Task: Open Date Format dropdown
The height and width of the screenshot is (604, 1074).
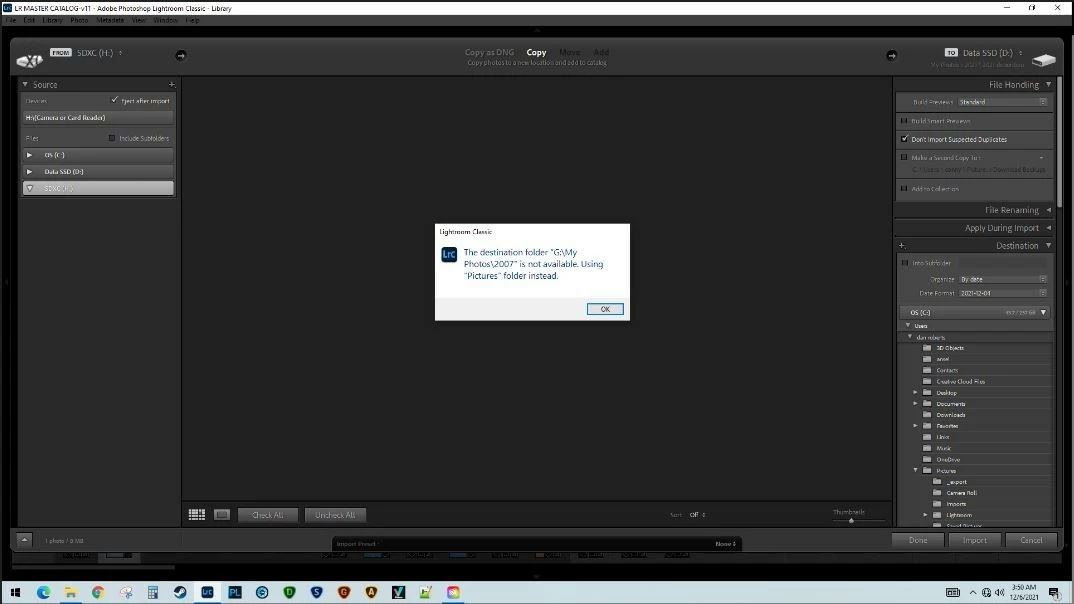Action: coord(1003,293)
